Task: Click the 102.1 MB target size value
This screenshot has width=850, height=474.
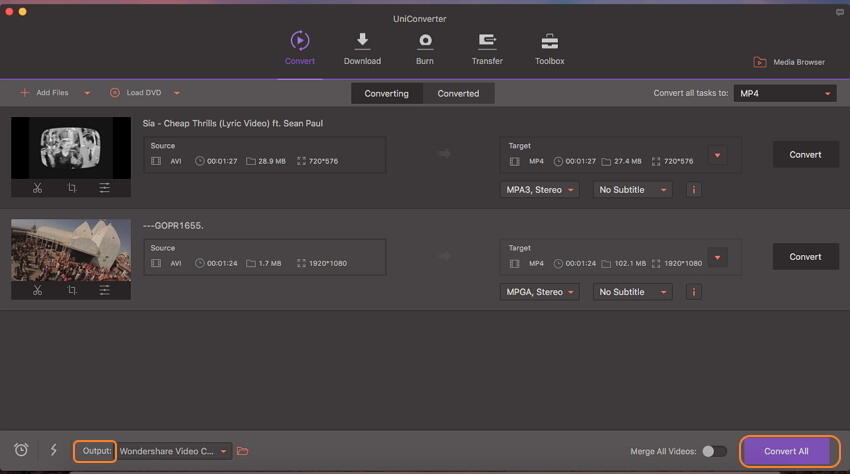Action: [x=630, y=264]
